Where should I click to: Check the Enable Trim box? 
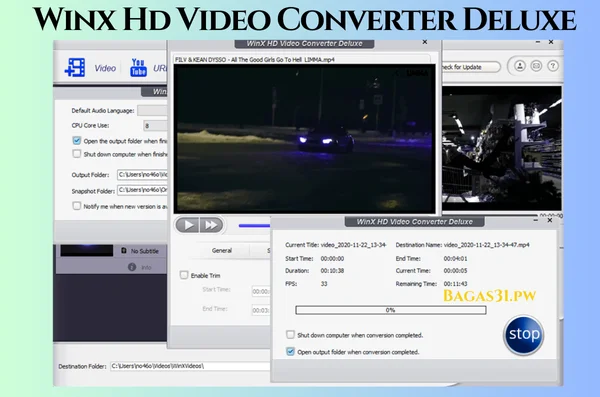184,275
